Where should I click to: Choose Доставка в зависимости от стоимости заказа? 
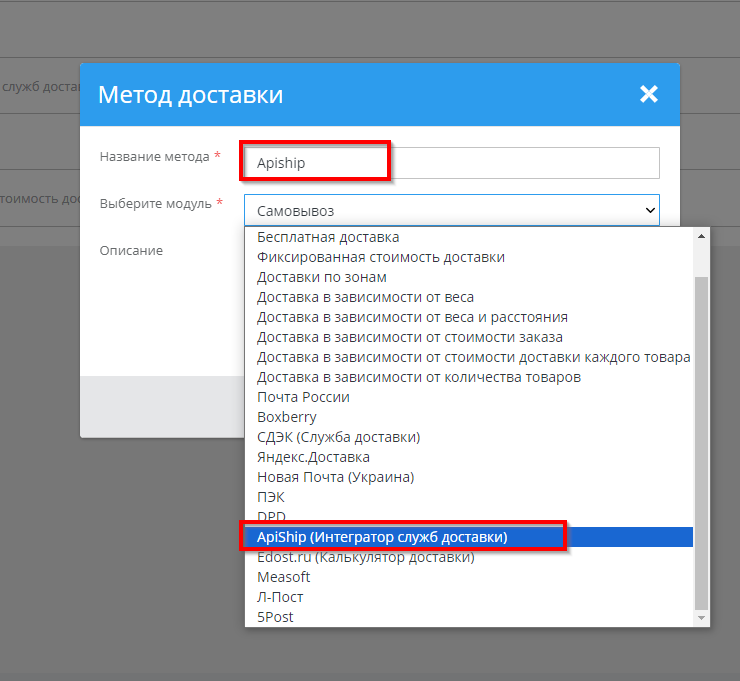pyautogui.click(x=409, y=337)
